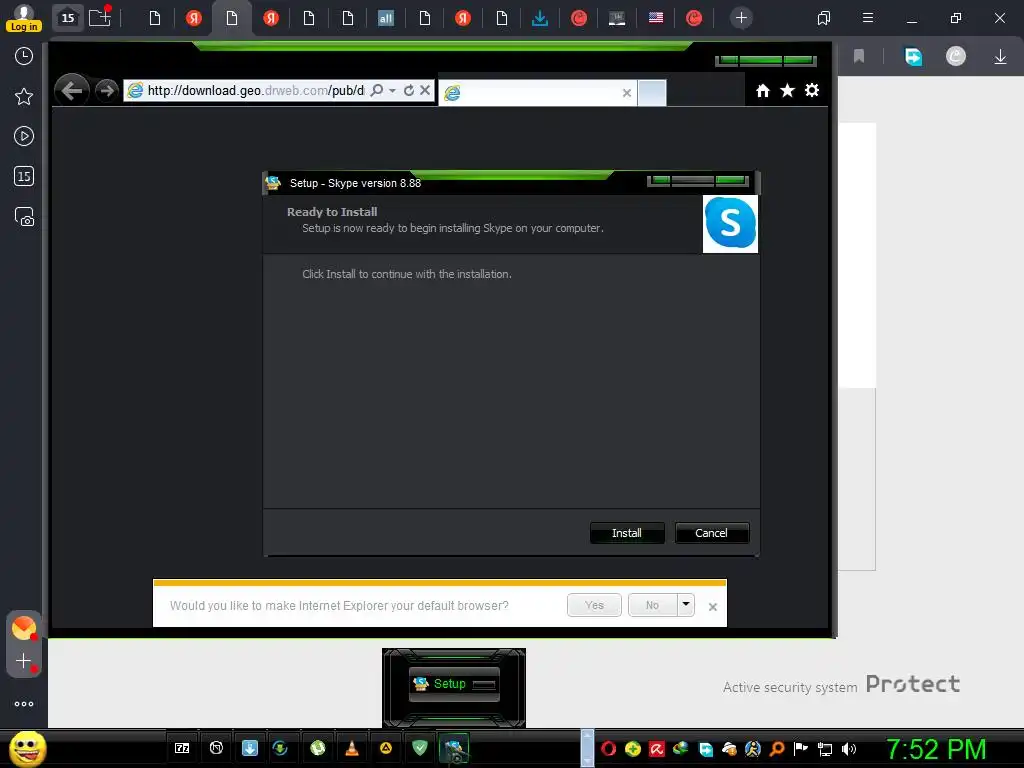Go back in Internet Explorer
This screenshot has width=1024, height=768.
72,90
